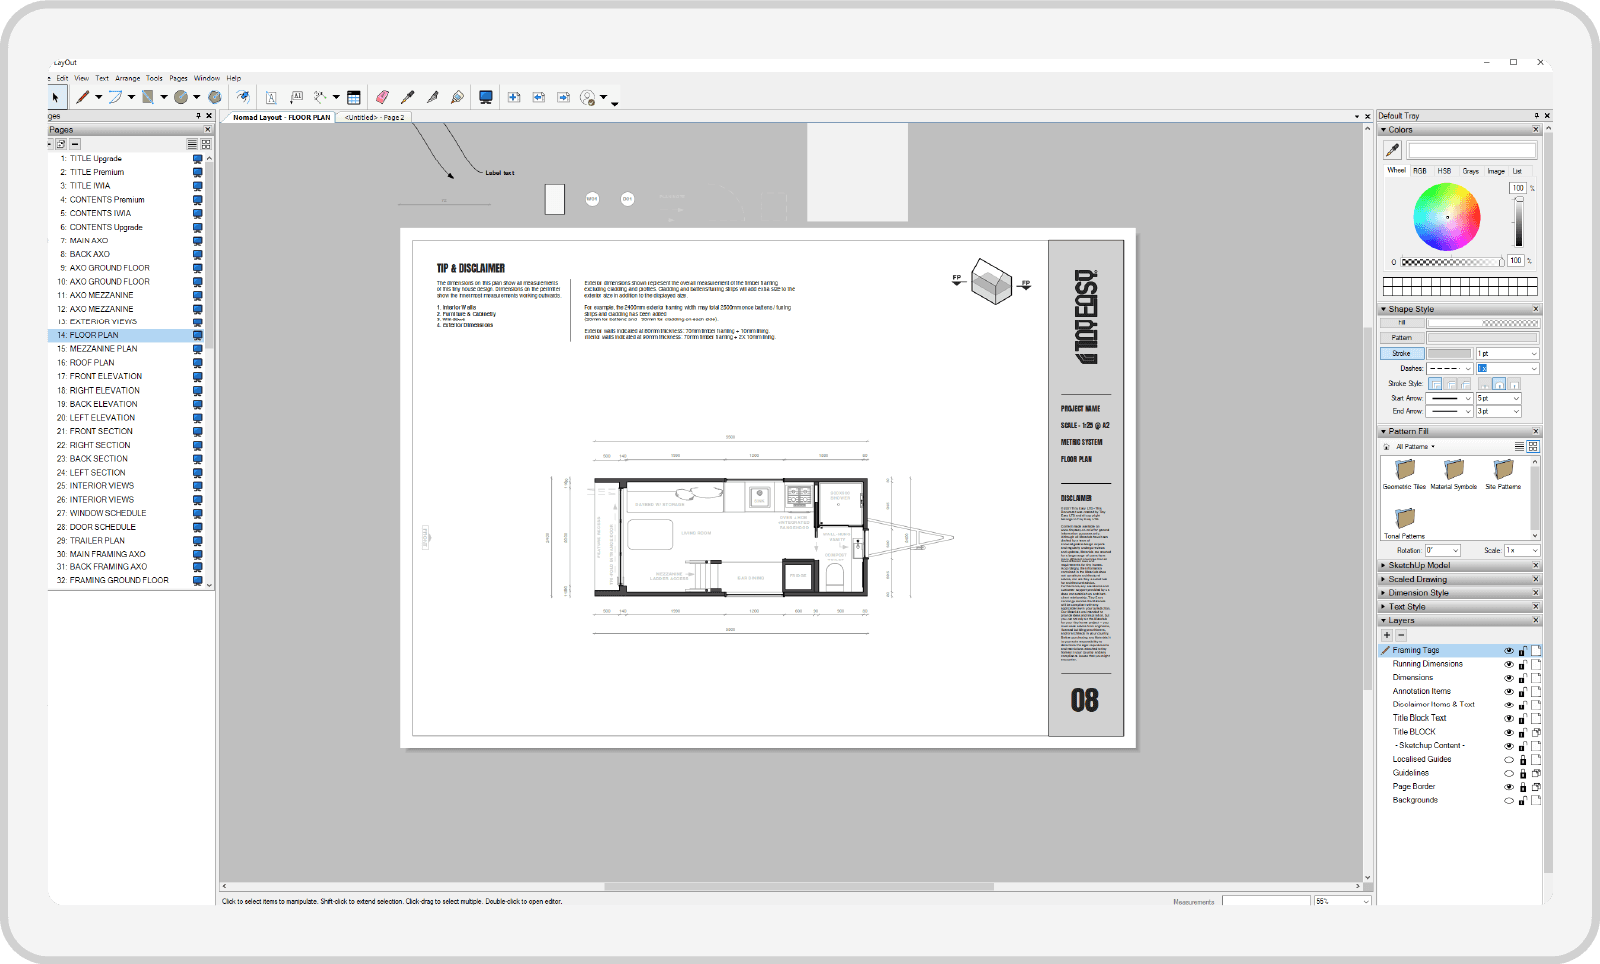Select the Arc tool
The width and height of the screenshot is (1600, 964).
click(x=115, y=97)
